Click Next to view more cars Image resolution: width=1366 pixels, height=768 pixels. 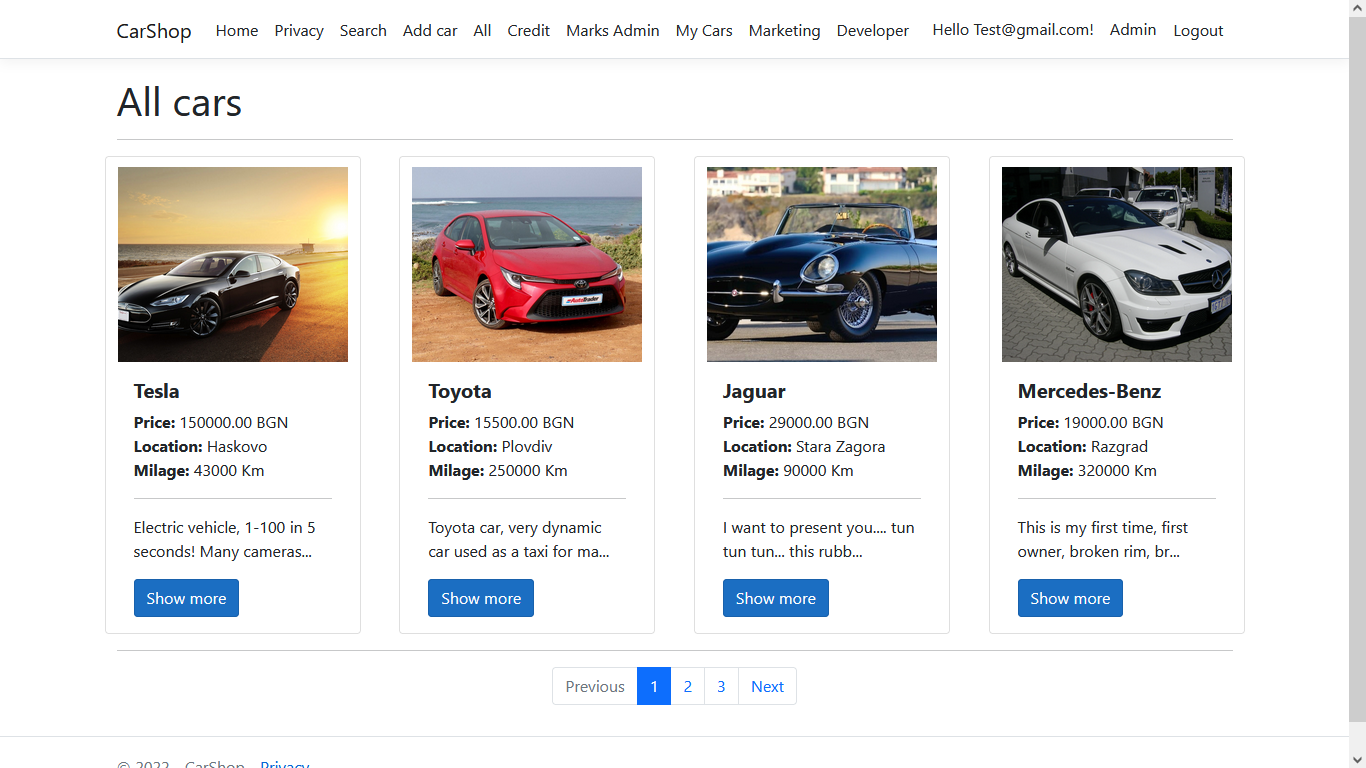[766, 686]
